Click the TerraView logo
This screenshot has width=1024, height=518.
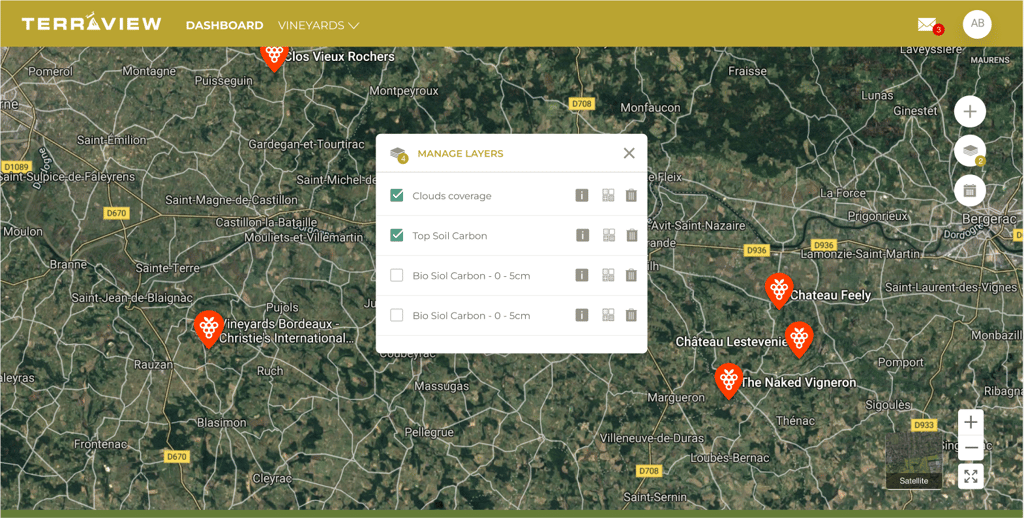coord(91,24)
